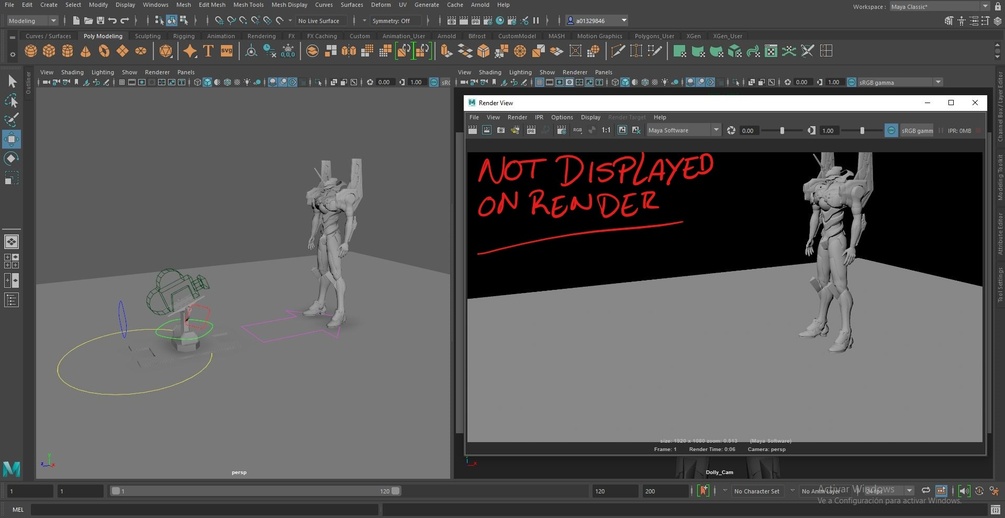
Task: Open the No Anim Layer dropdown
Action: click(x=824, y=491)
